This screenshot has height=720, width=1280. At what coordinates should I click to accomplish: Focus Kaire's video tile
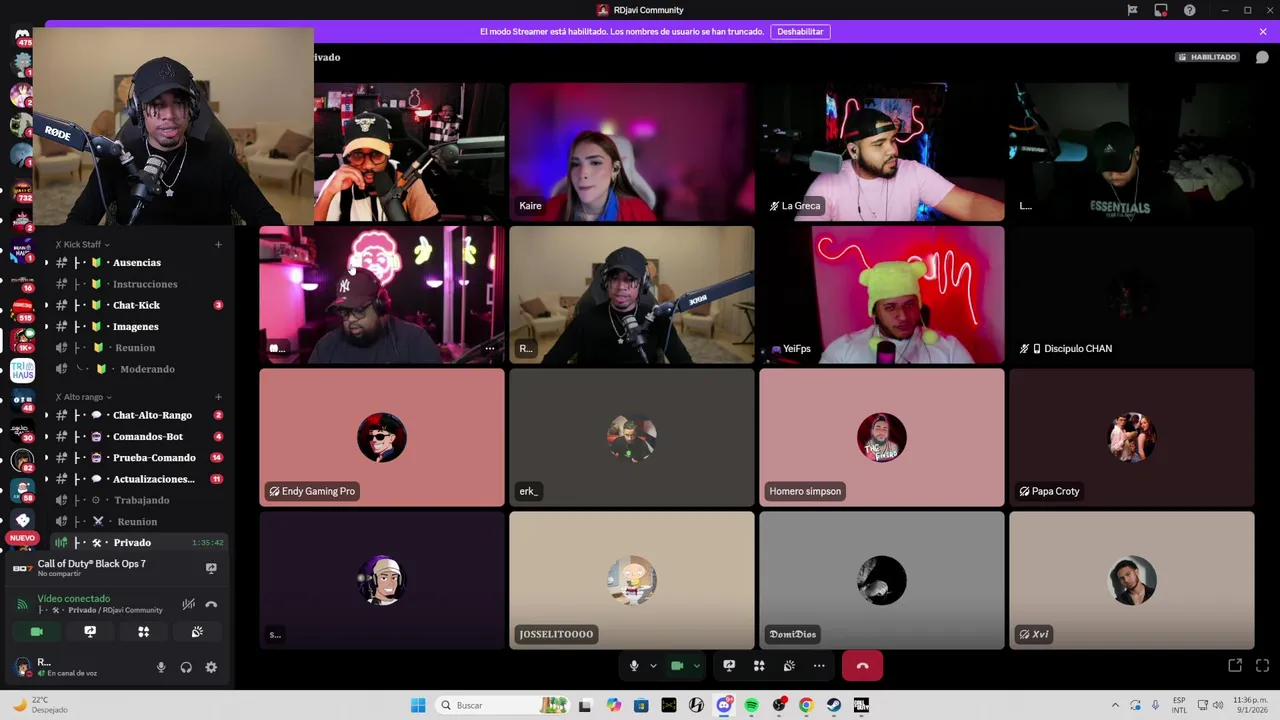(x=632, y=152)
